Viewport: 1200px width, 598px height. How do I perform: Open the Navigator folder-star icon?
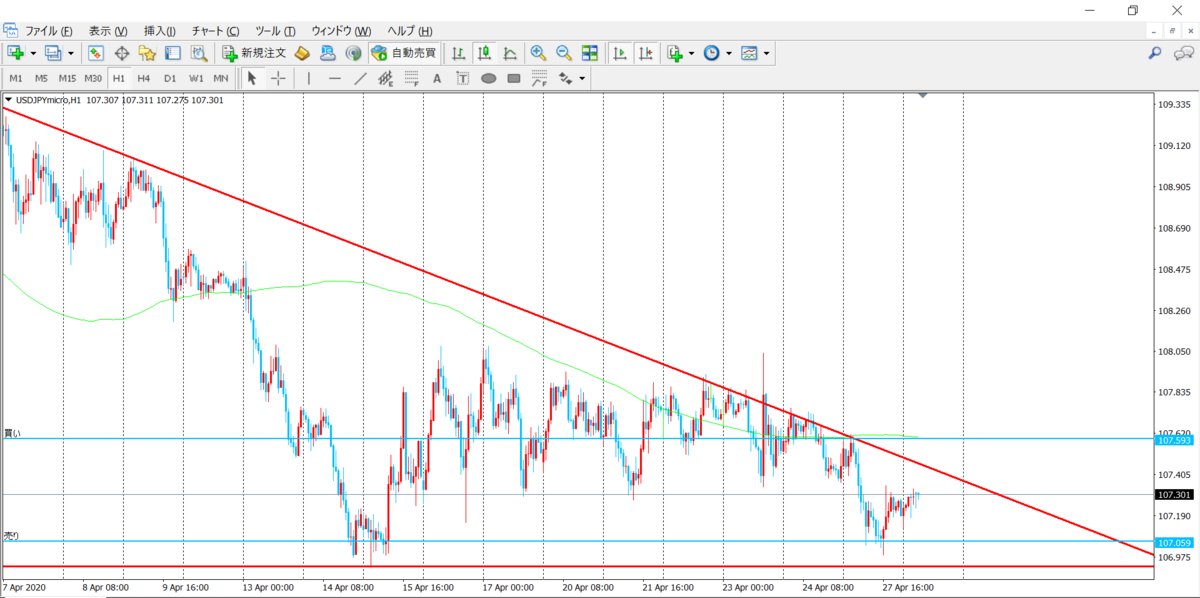pyautogui.click(x=147, y=53)
